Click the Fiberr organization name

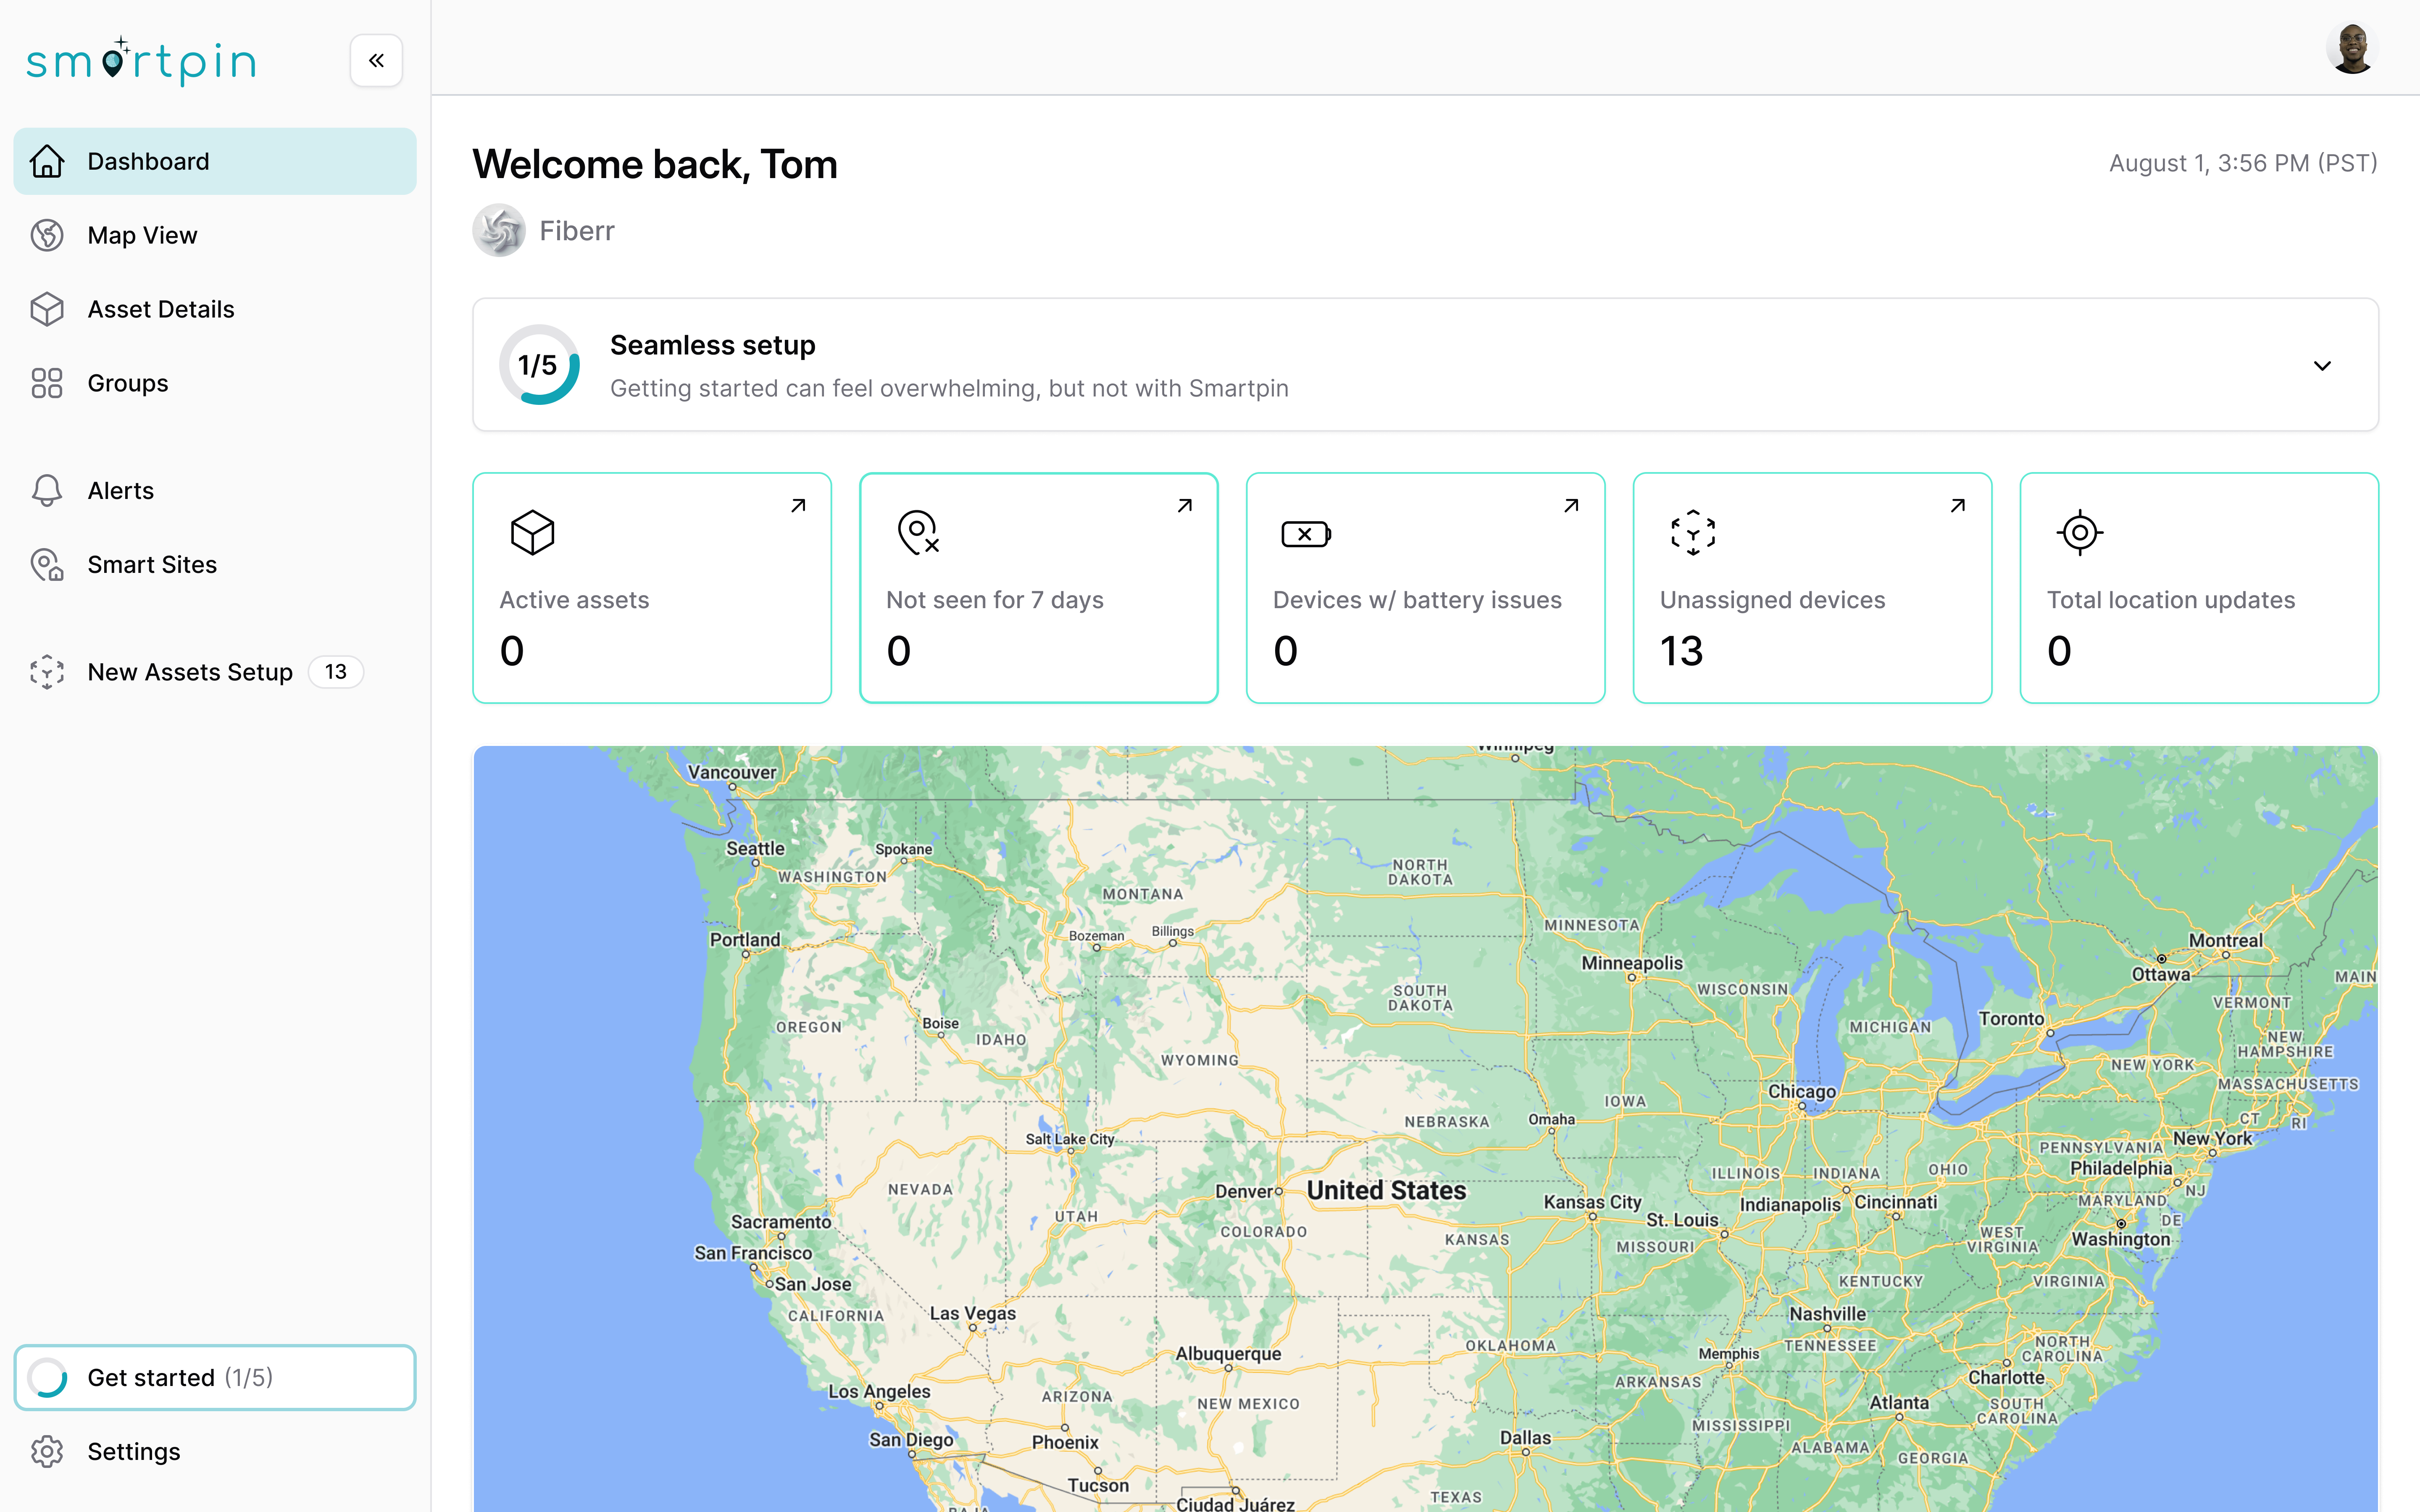click(577, 230)
